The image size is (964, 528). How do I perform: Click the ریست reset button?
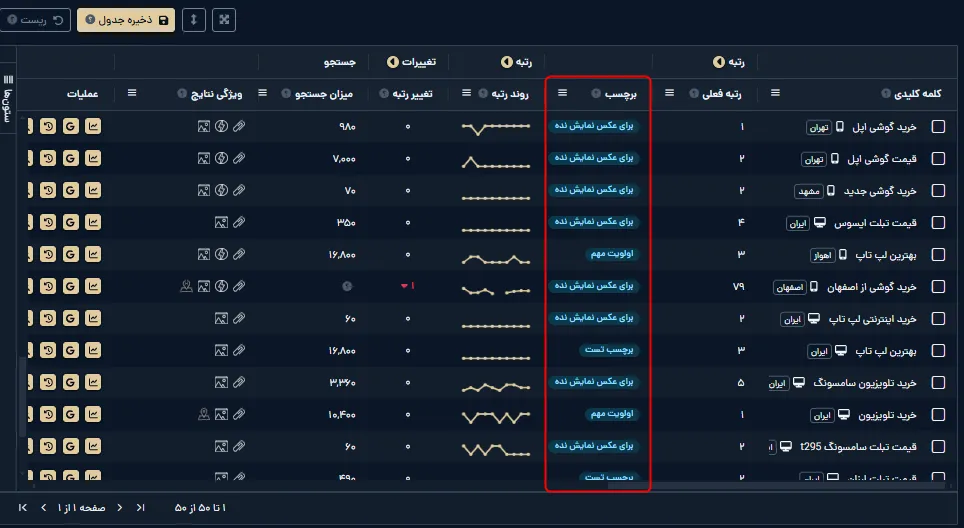(34, 20)
